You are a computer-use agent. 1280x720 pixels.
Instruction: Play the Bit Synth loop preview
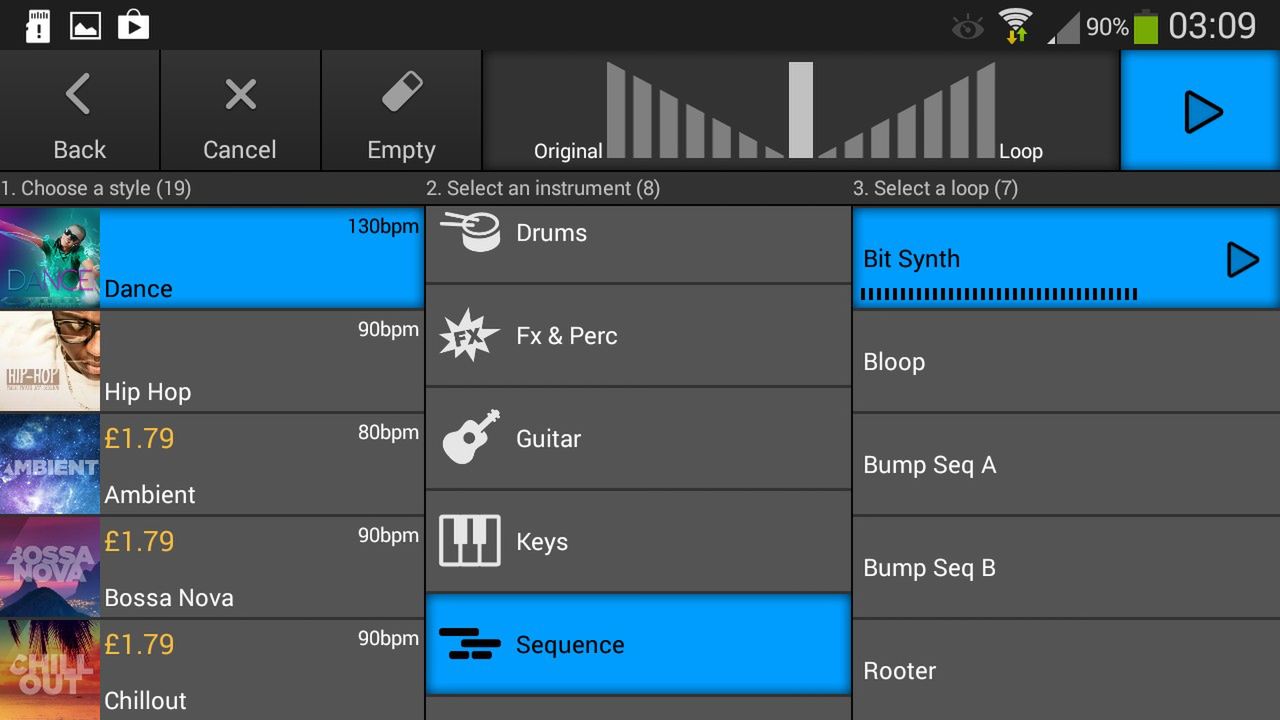coord(1242,260)
